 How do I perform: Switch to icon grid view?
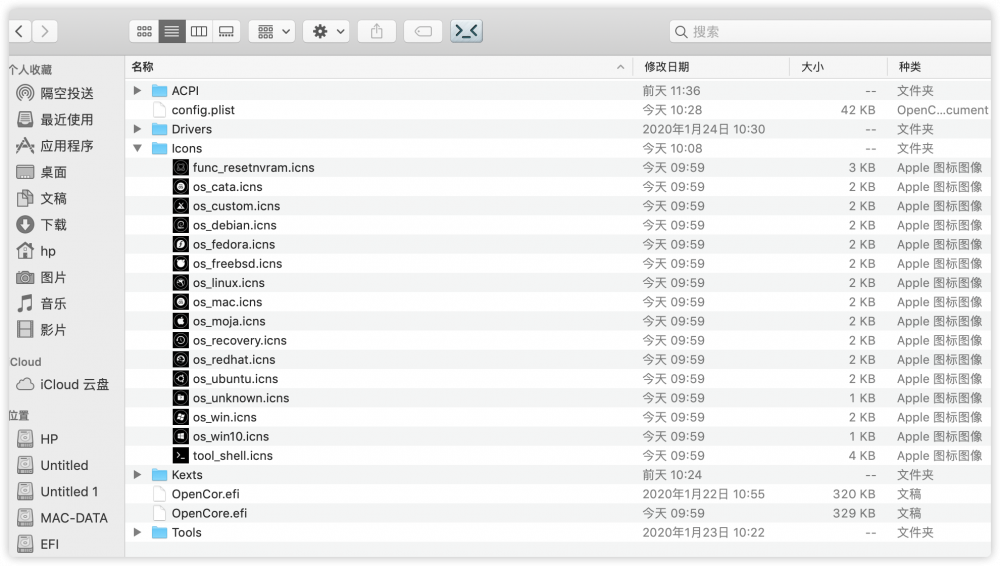point(144,31)
